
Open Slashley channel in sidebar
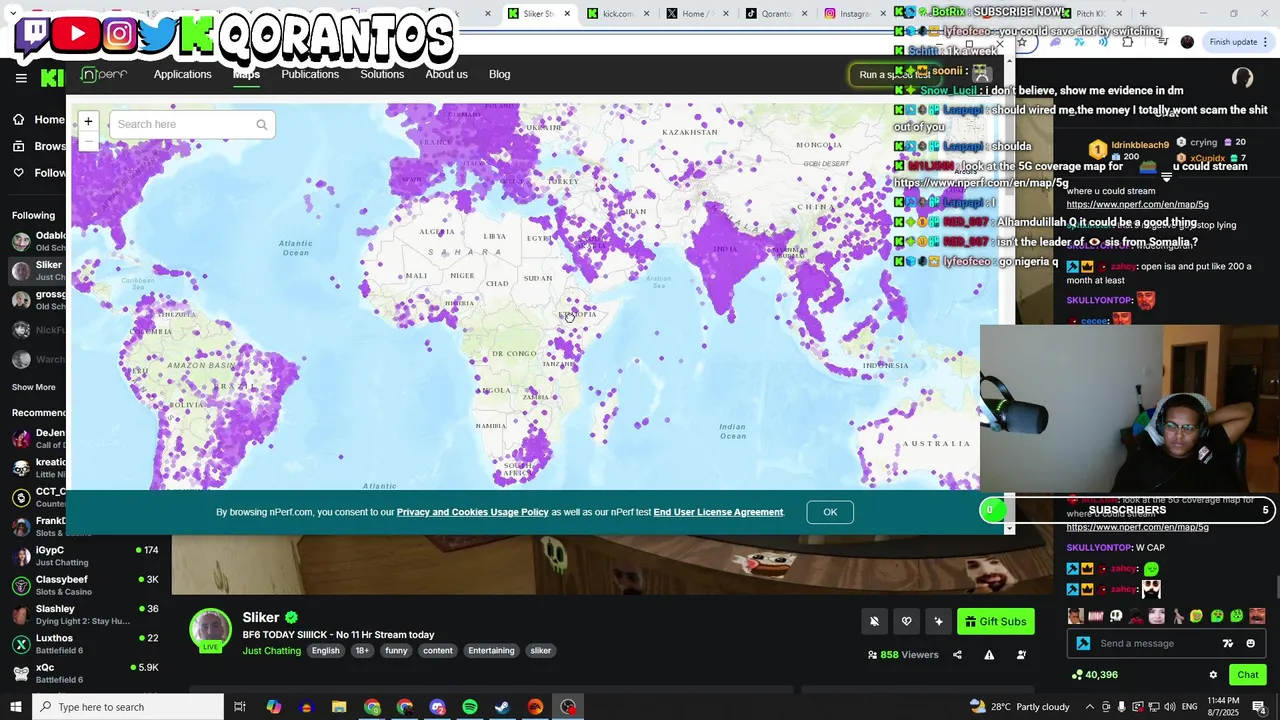85,614
